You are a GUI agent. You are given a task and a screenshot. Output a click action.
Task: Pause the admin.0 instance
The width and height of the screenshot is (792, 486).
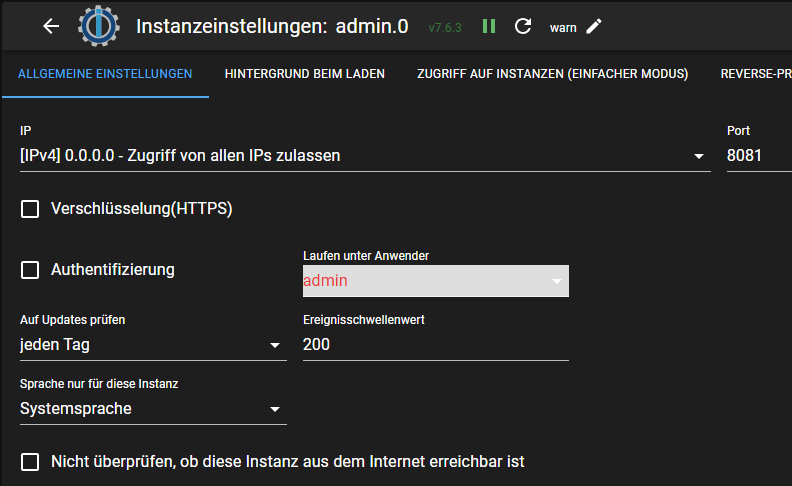489,27
